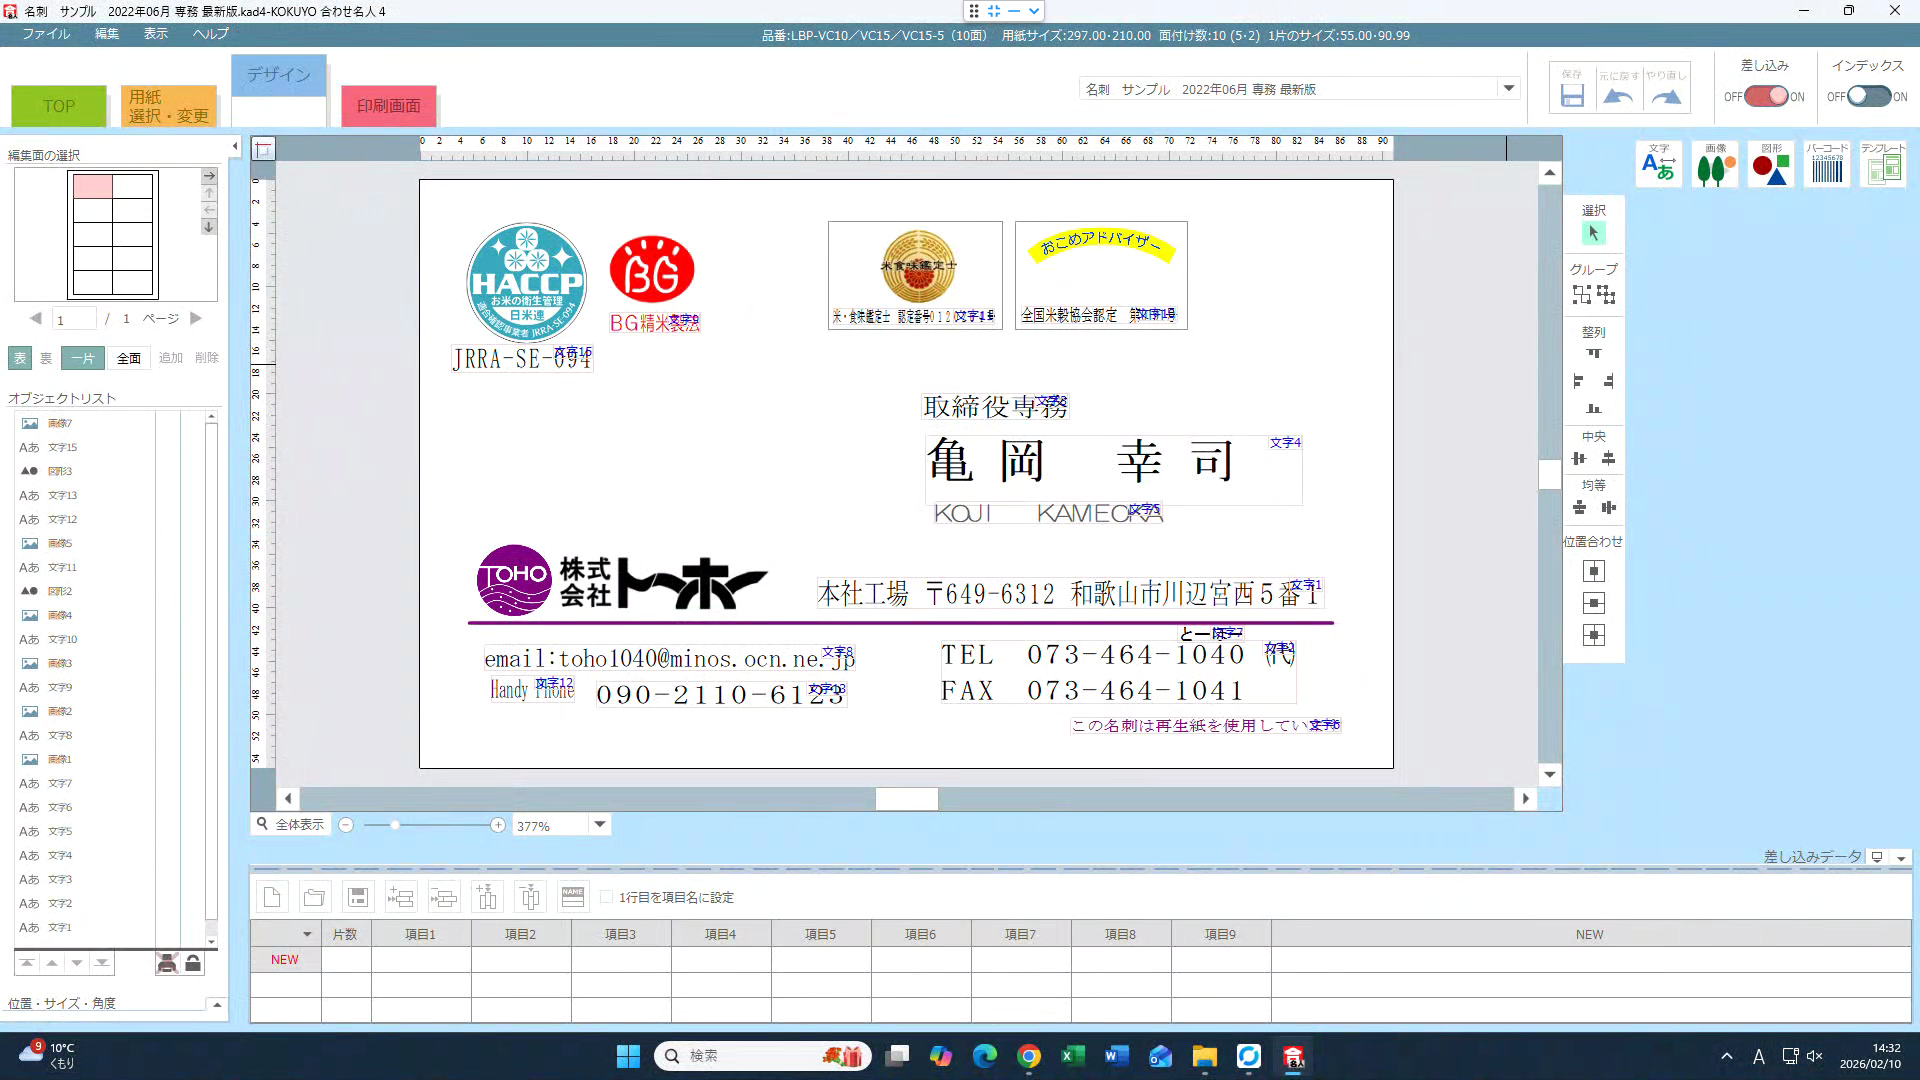The width and height of the screenshot is (1920, 1080).
Task: Toggle the 差し込み switch off
Action: 1766,96
